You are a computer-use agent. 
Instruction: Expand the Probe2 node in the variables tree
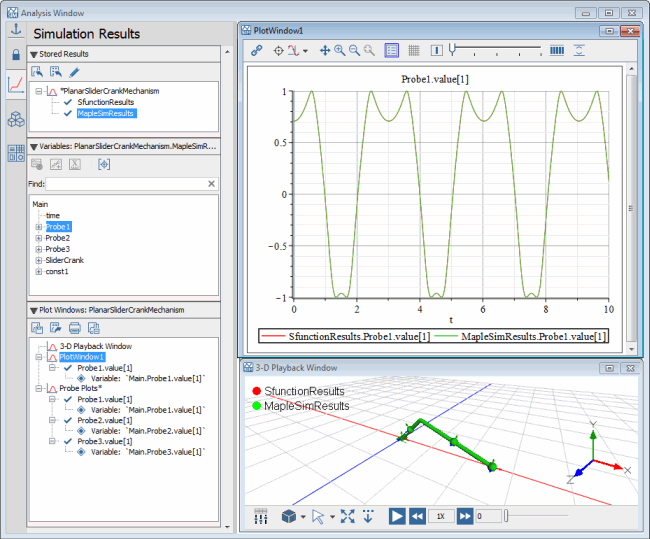(x=38, y=238)
